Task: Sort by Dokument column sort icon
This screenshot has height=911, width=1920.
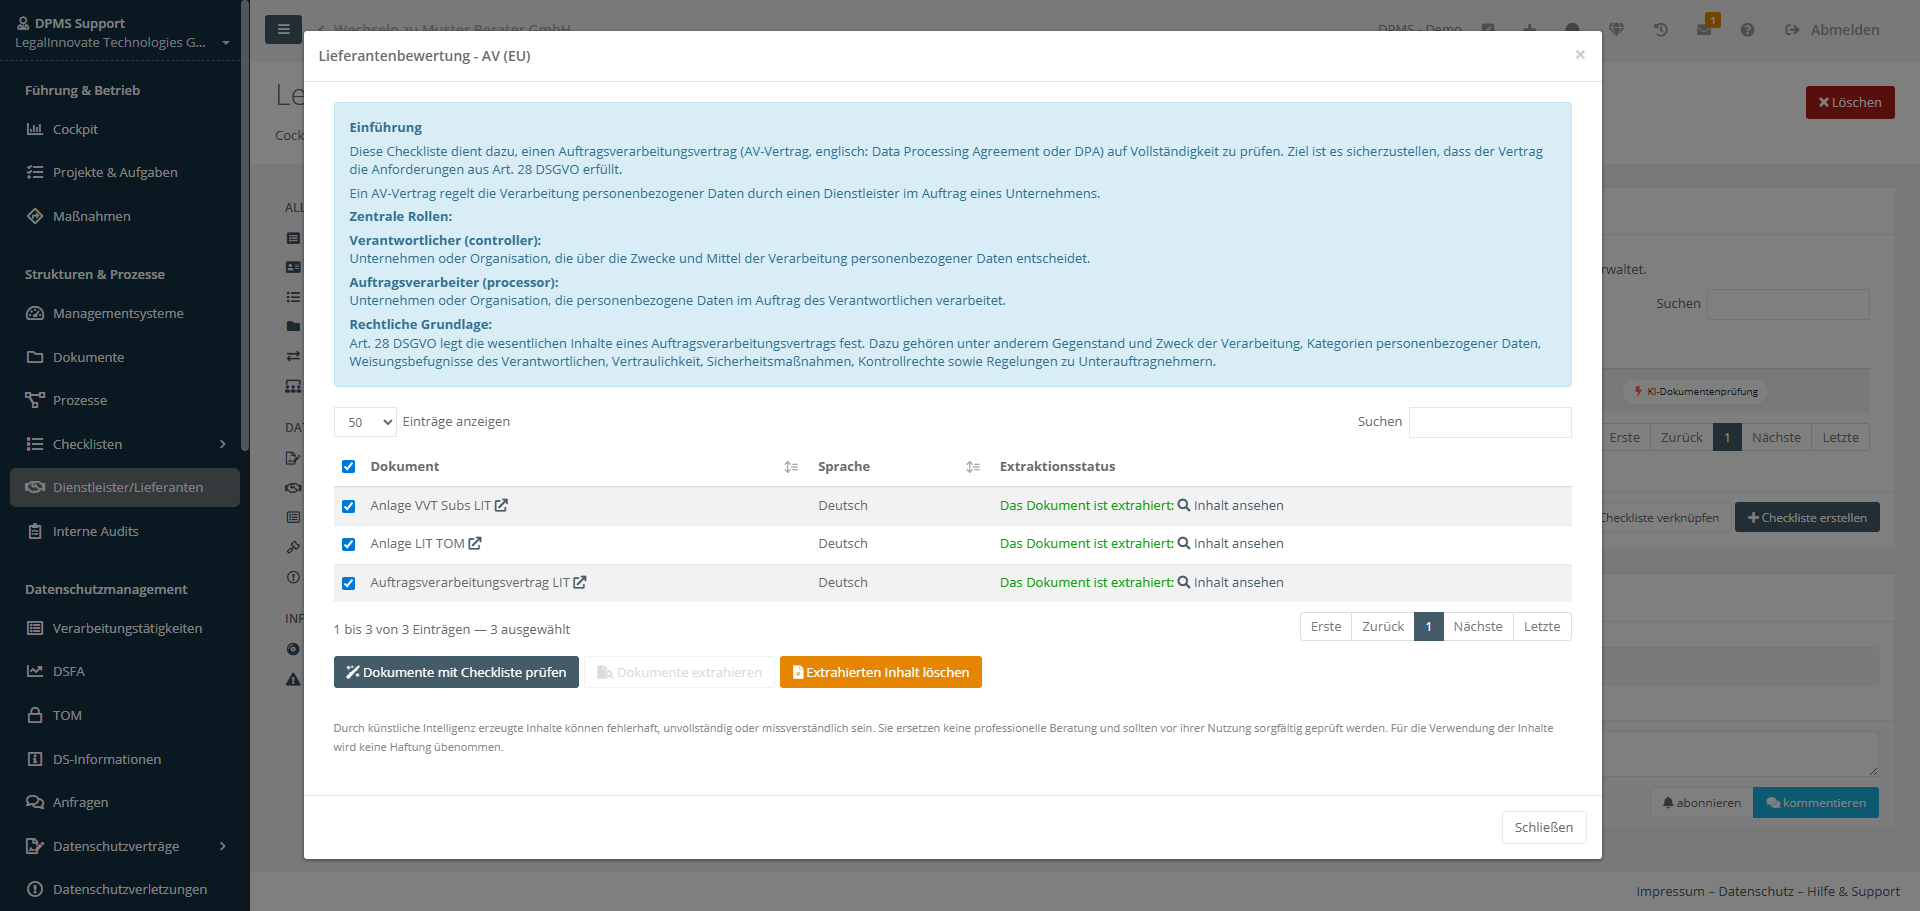Action: coord(791,467)
